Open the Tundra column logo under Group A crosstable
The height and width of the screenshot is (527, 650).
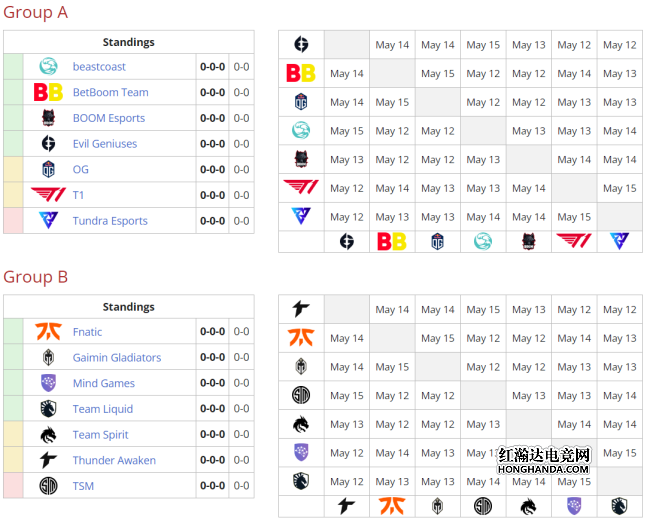click(x=620, y=241)
